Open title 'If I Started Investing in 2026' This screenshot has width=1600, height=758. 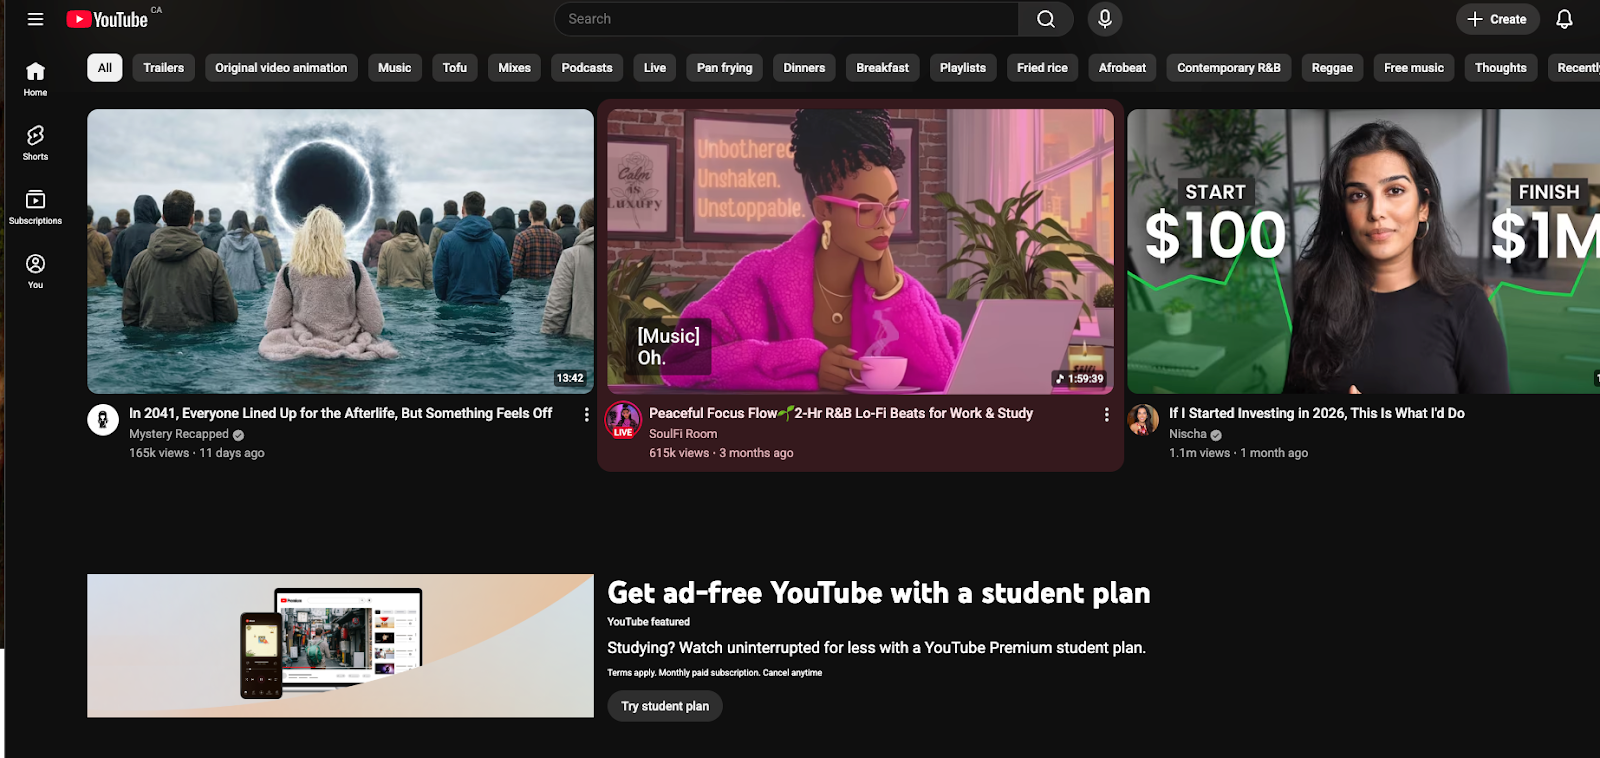tap(1317, 413)
